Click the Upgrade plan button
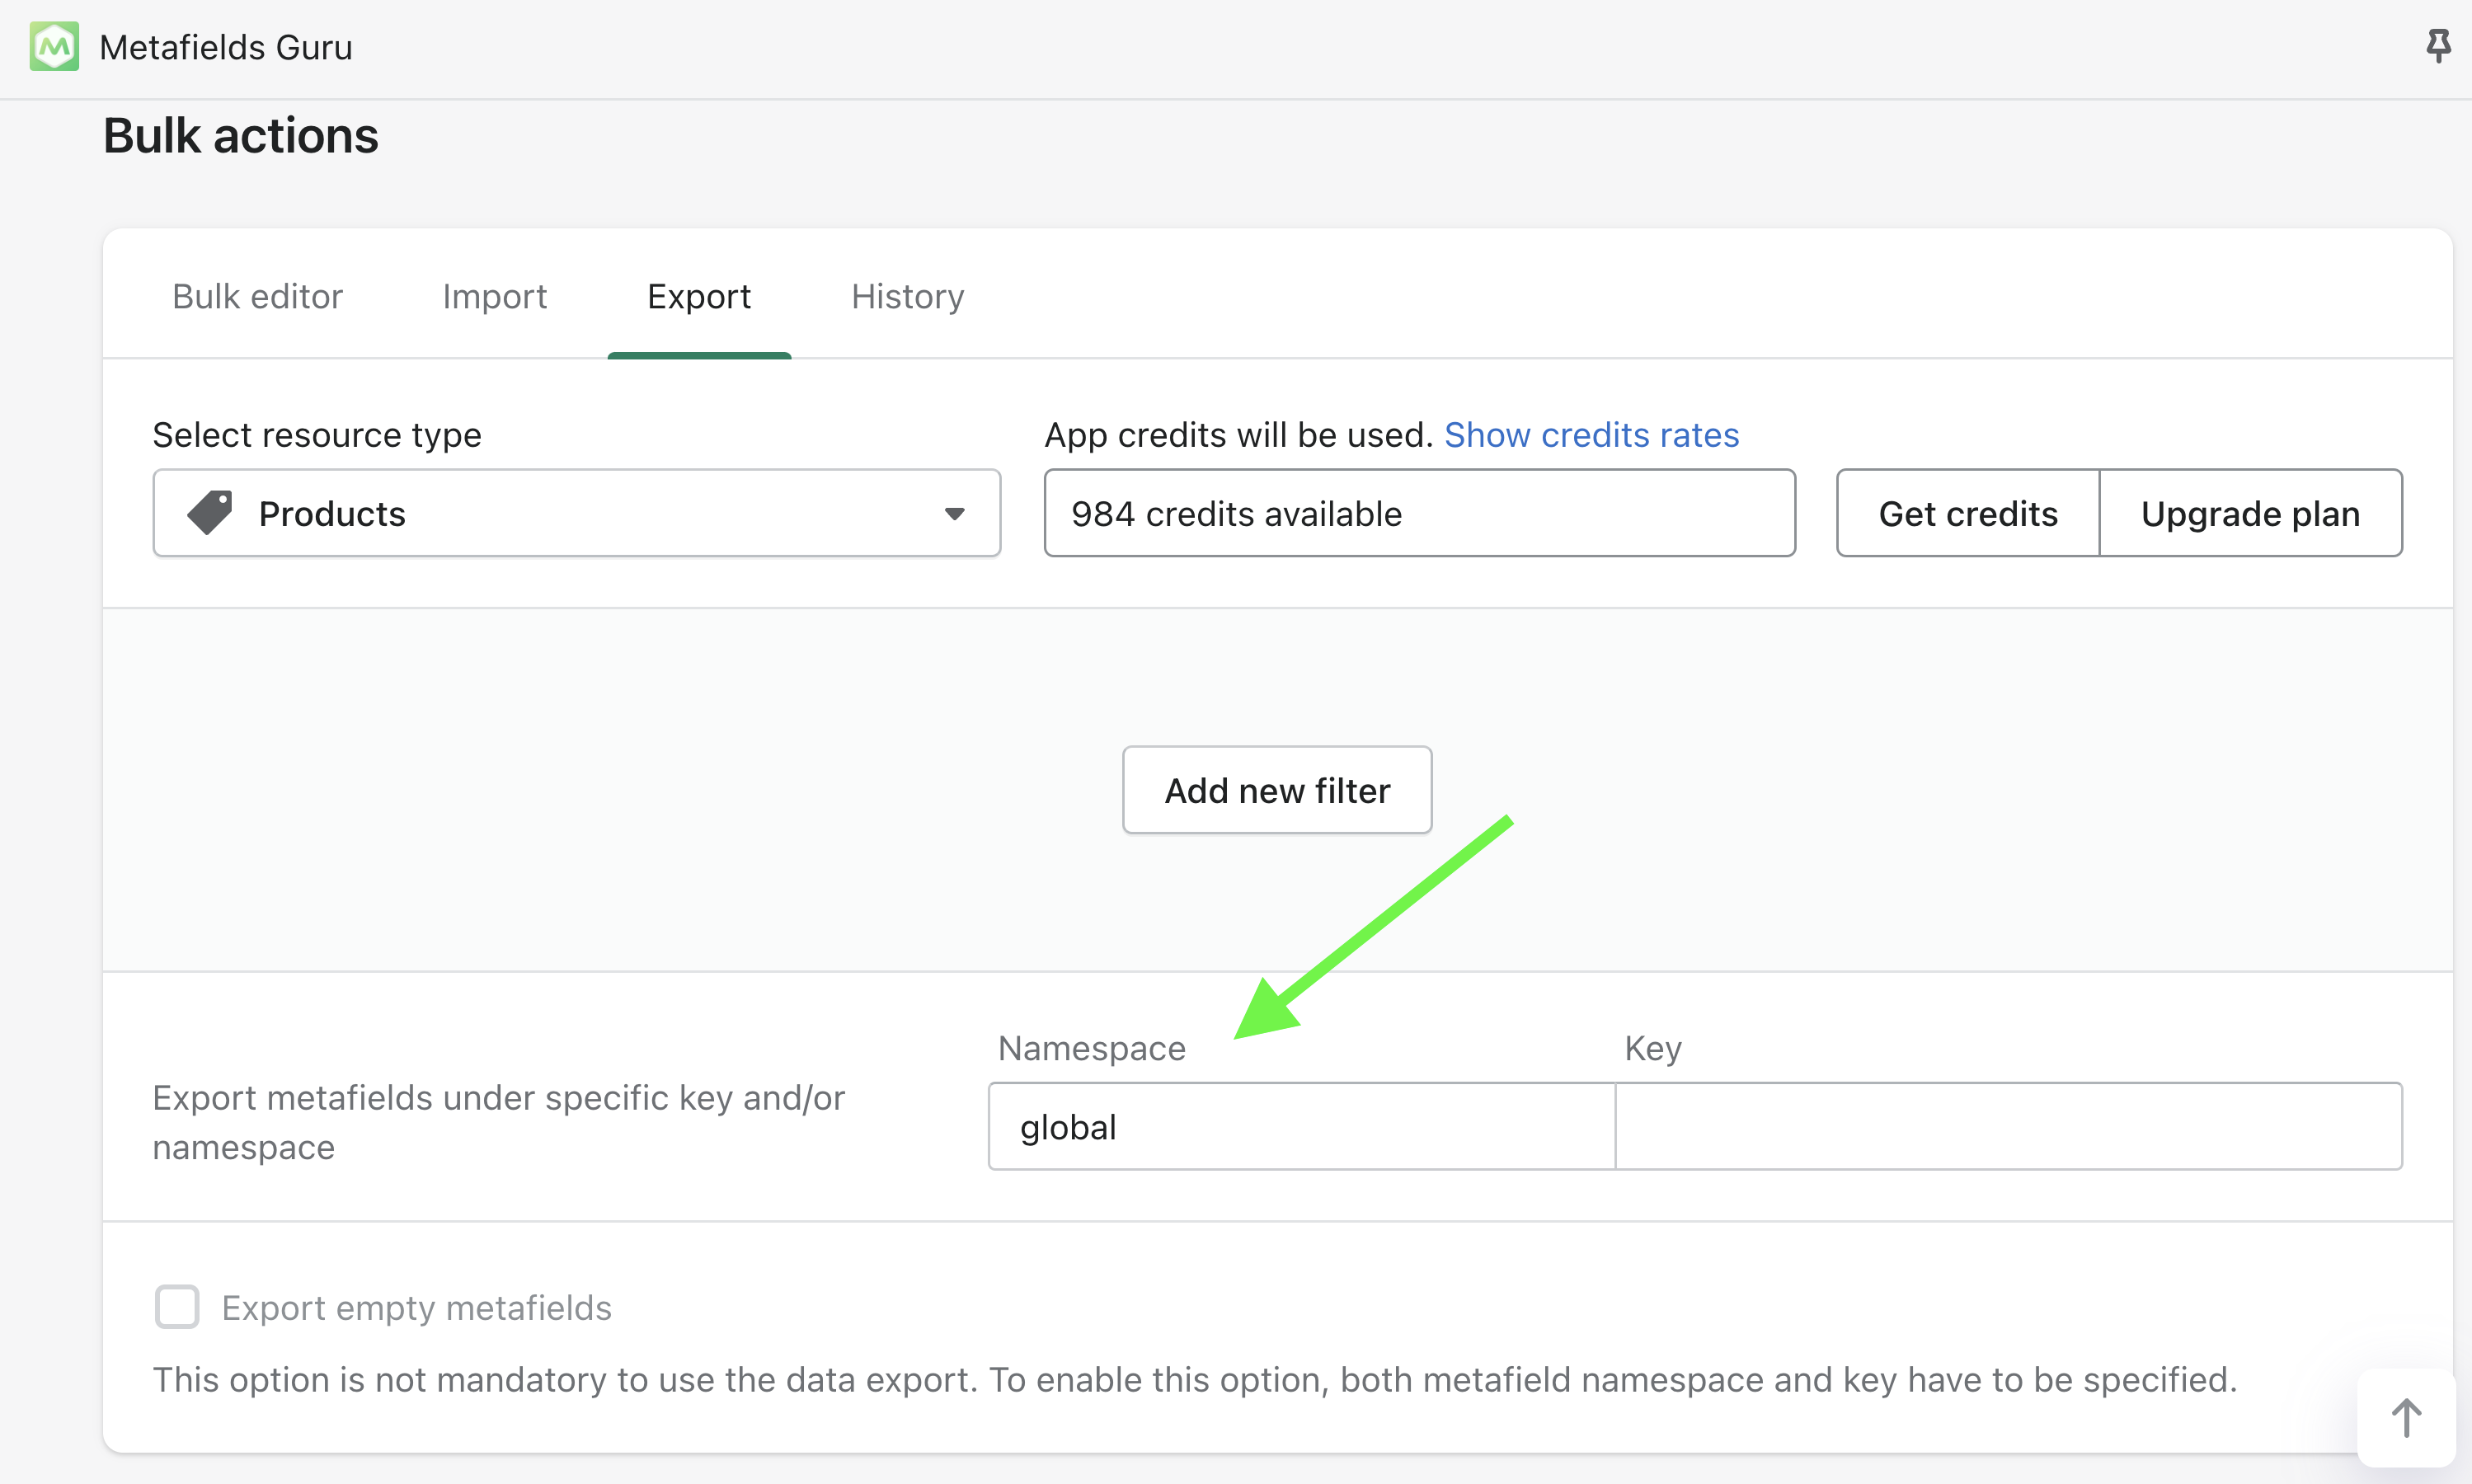Image resolution: width=2472 pixels, height=1484 pixels. [2250, 513]
